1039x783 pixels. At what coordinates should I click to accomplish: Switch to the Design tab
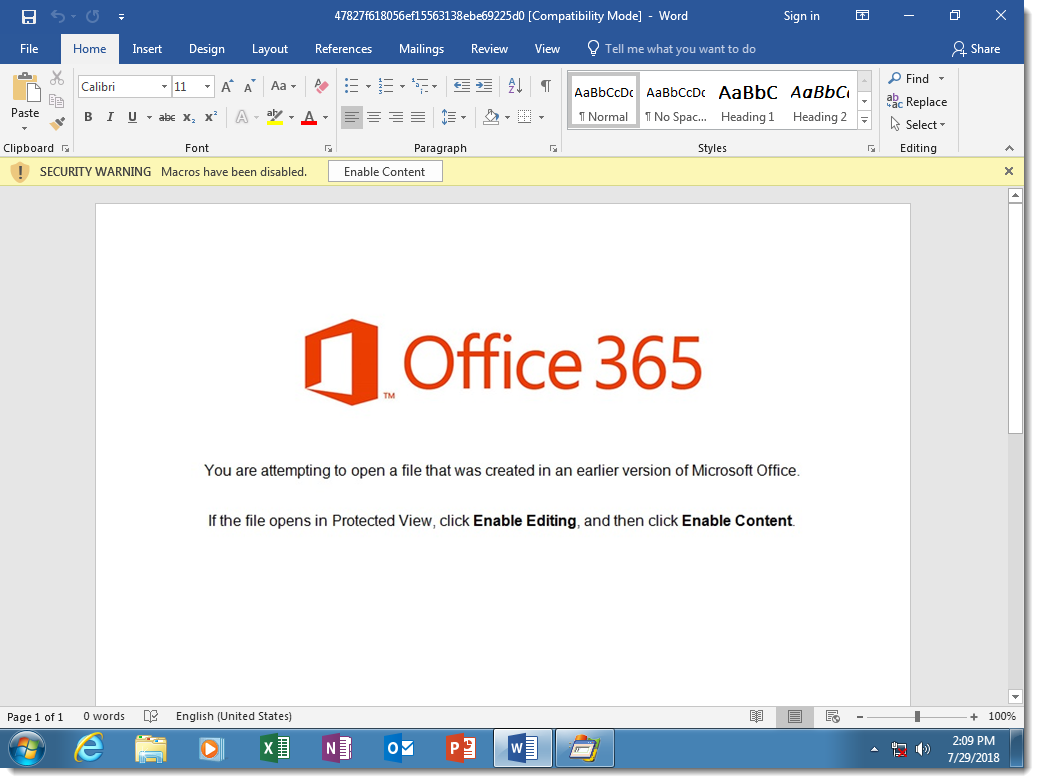tap(207, 49)
